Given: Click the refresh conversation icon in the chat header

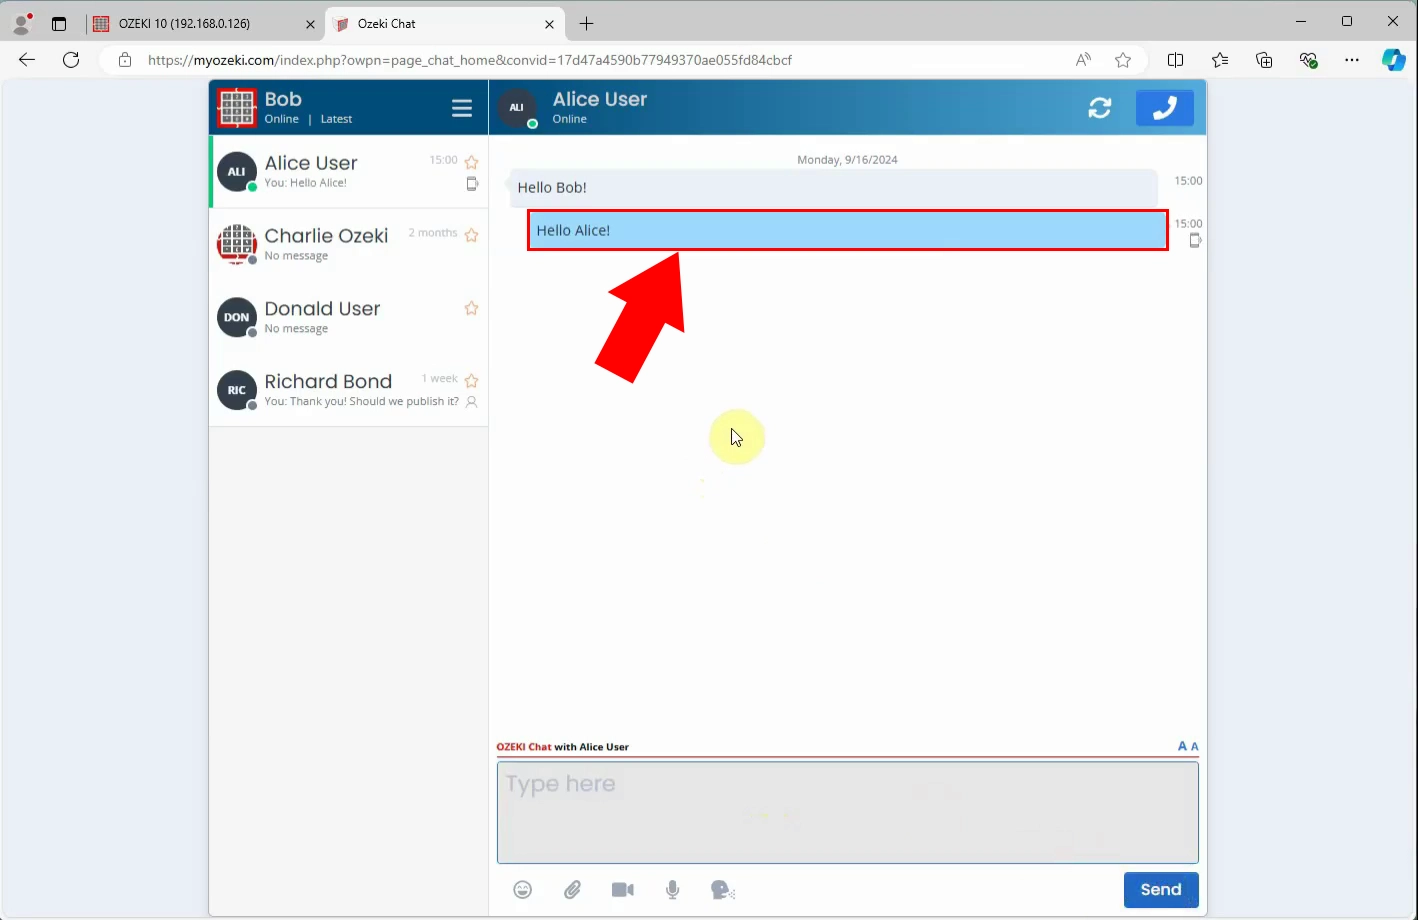Looking at the screenshot, I should pyautogui.click(x=1100, y=108).
